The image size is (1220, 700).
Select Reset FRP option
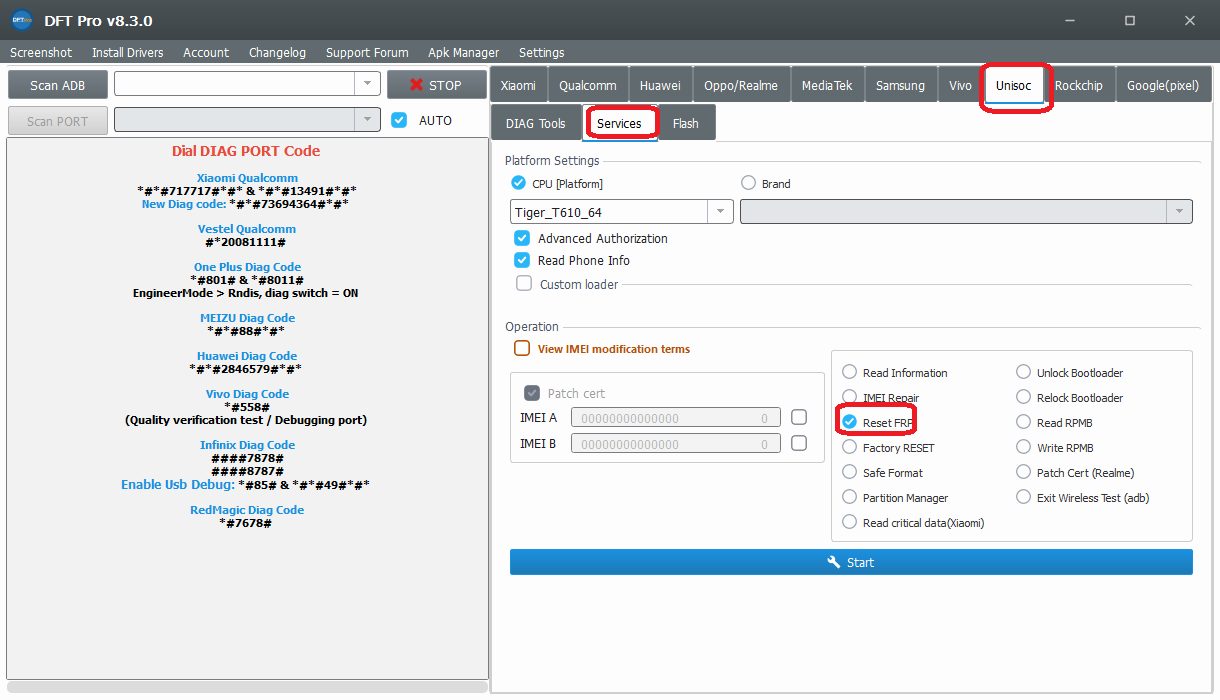[850, 422]
